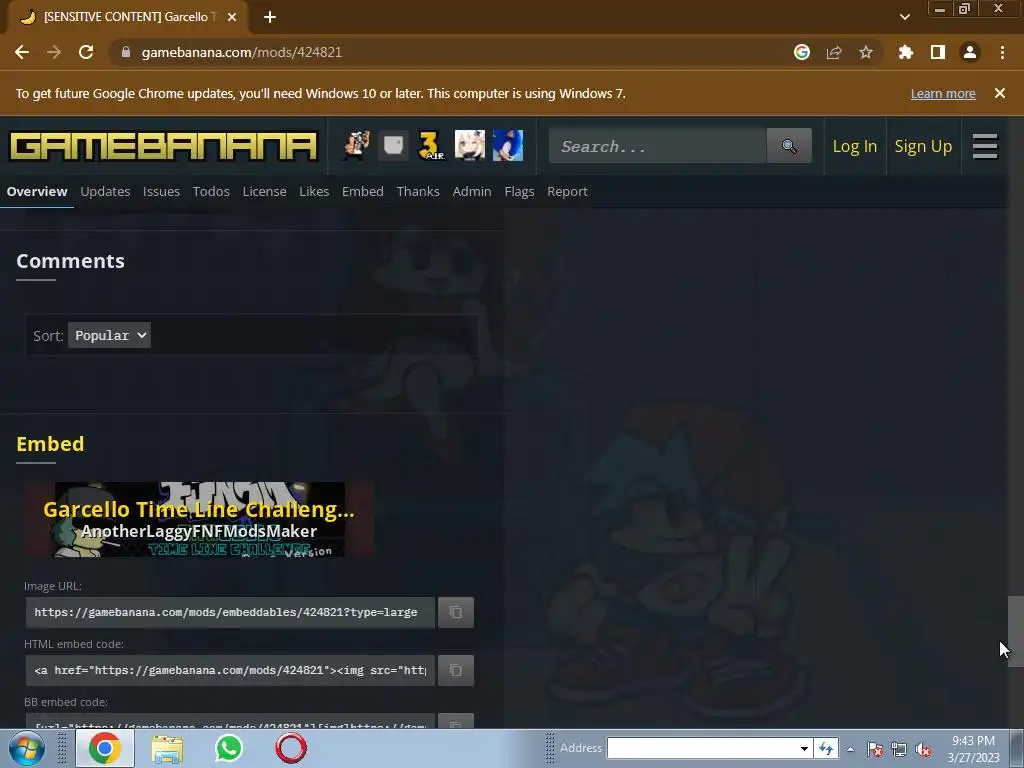Open the hamburger site menu
The width and height of the screenshot is (1024, 768).
point(985,146)
